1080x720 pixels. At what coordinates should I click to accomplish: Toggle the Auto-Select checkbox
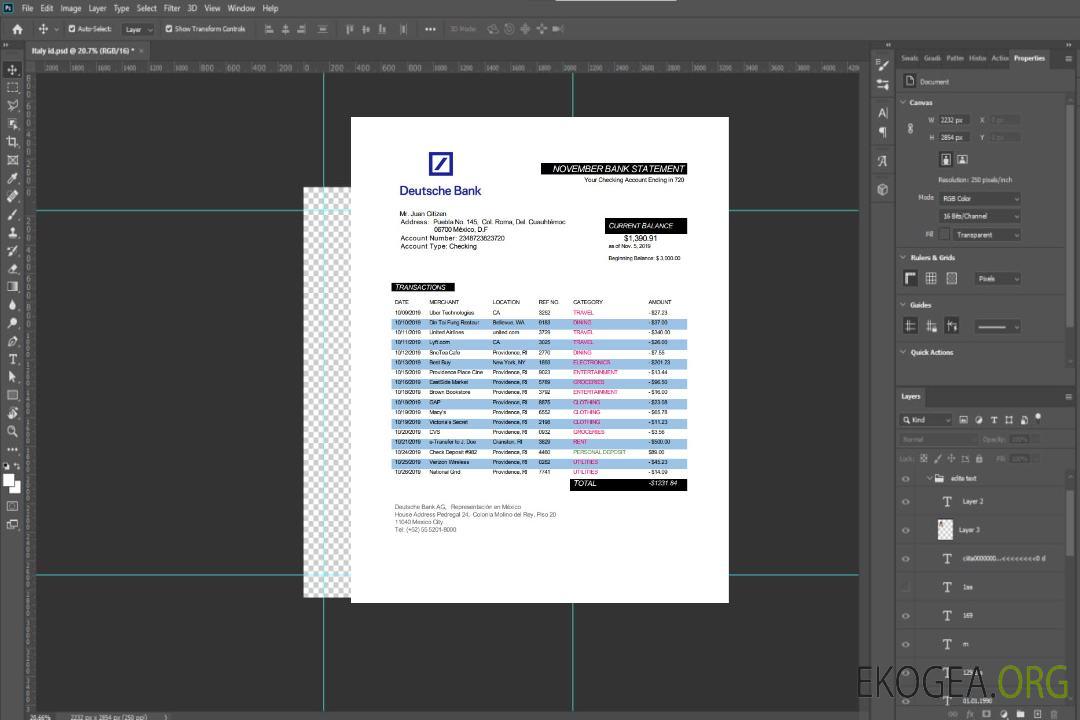coord(72,29)
